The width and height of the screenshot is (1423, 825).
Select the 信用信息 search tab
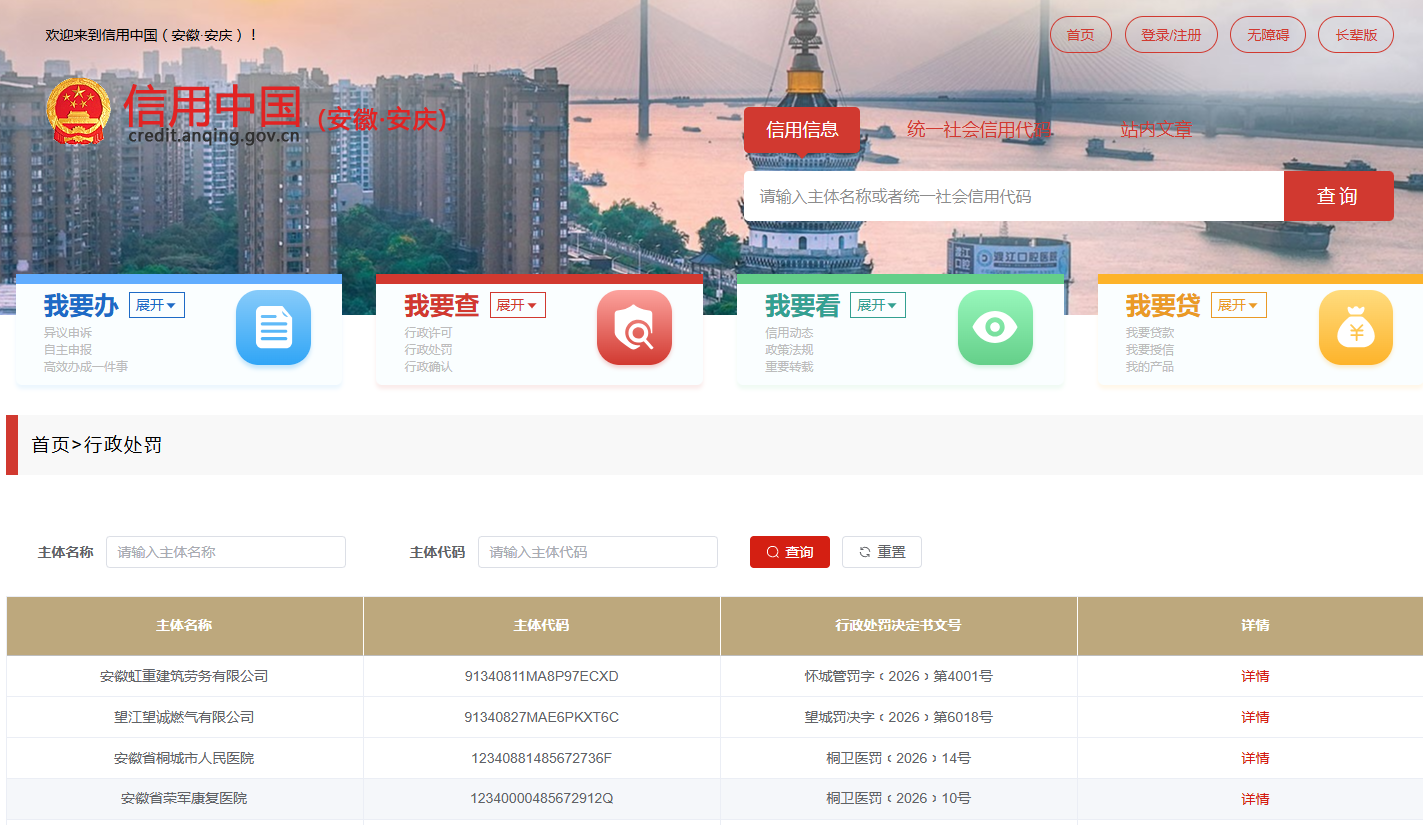pos(802,130)
